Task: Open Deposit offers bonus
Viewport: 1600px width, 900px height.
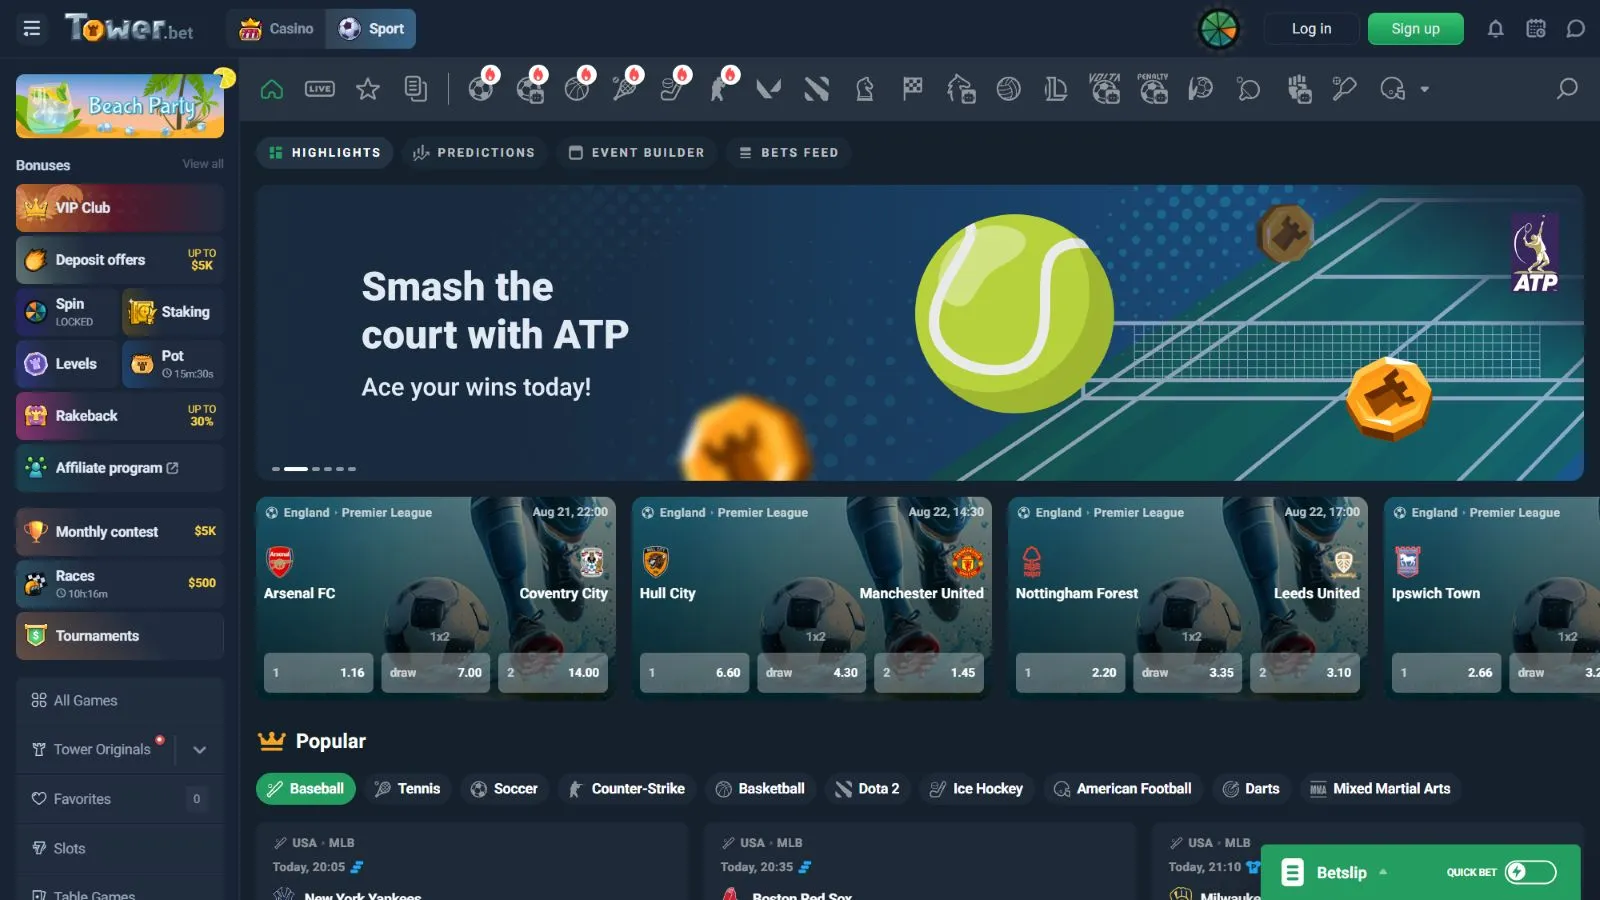Action: pyautogui.click(x=120, y=260)
